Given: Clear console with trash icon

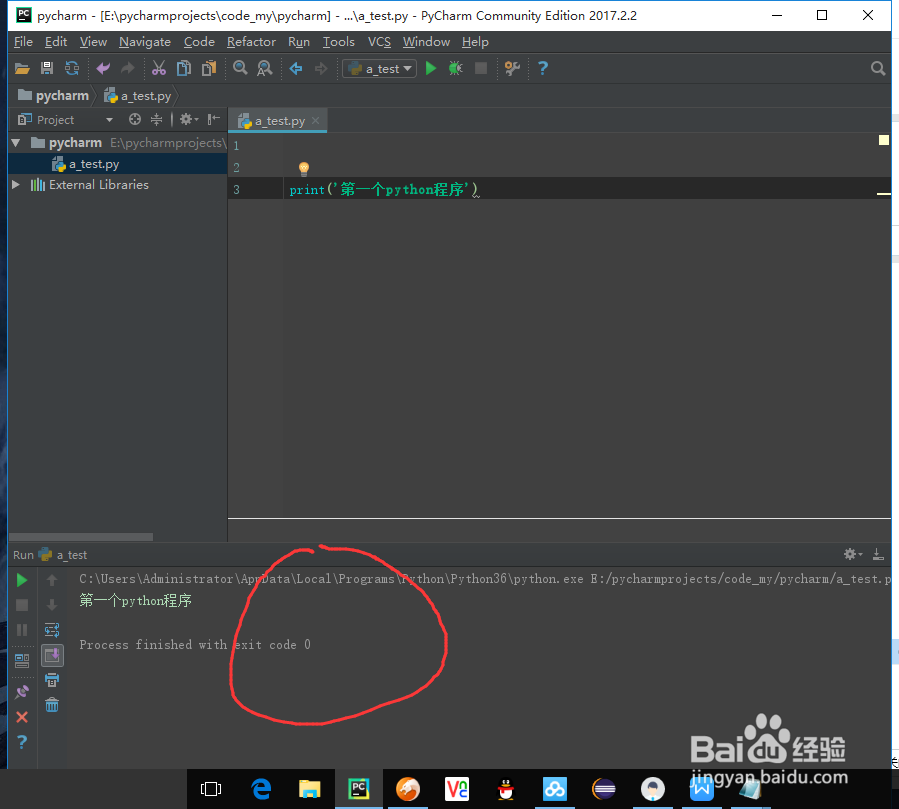Looking at the screenshot, I should (x=52, y=705).
